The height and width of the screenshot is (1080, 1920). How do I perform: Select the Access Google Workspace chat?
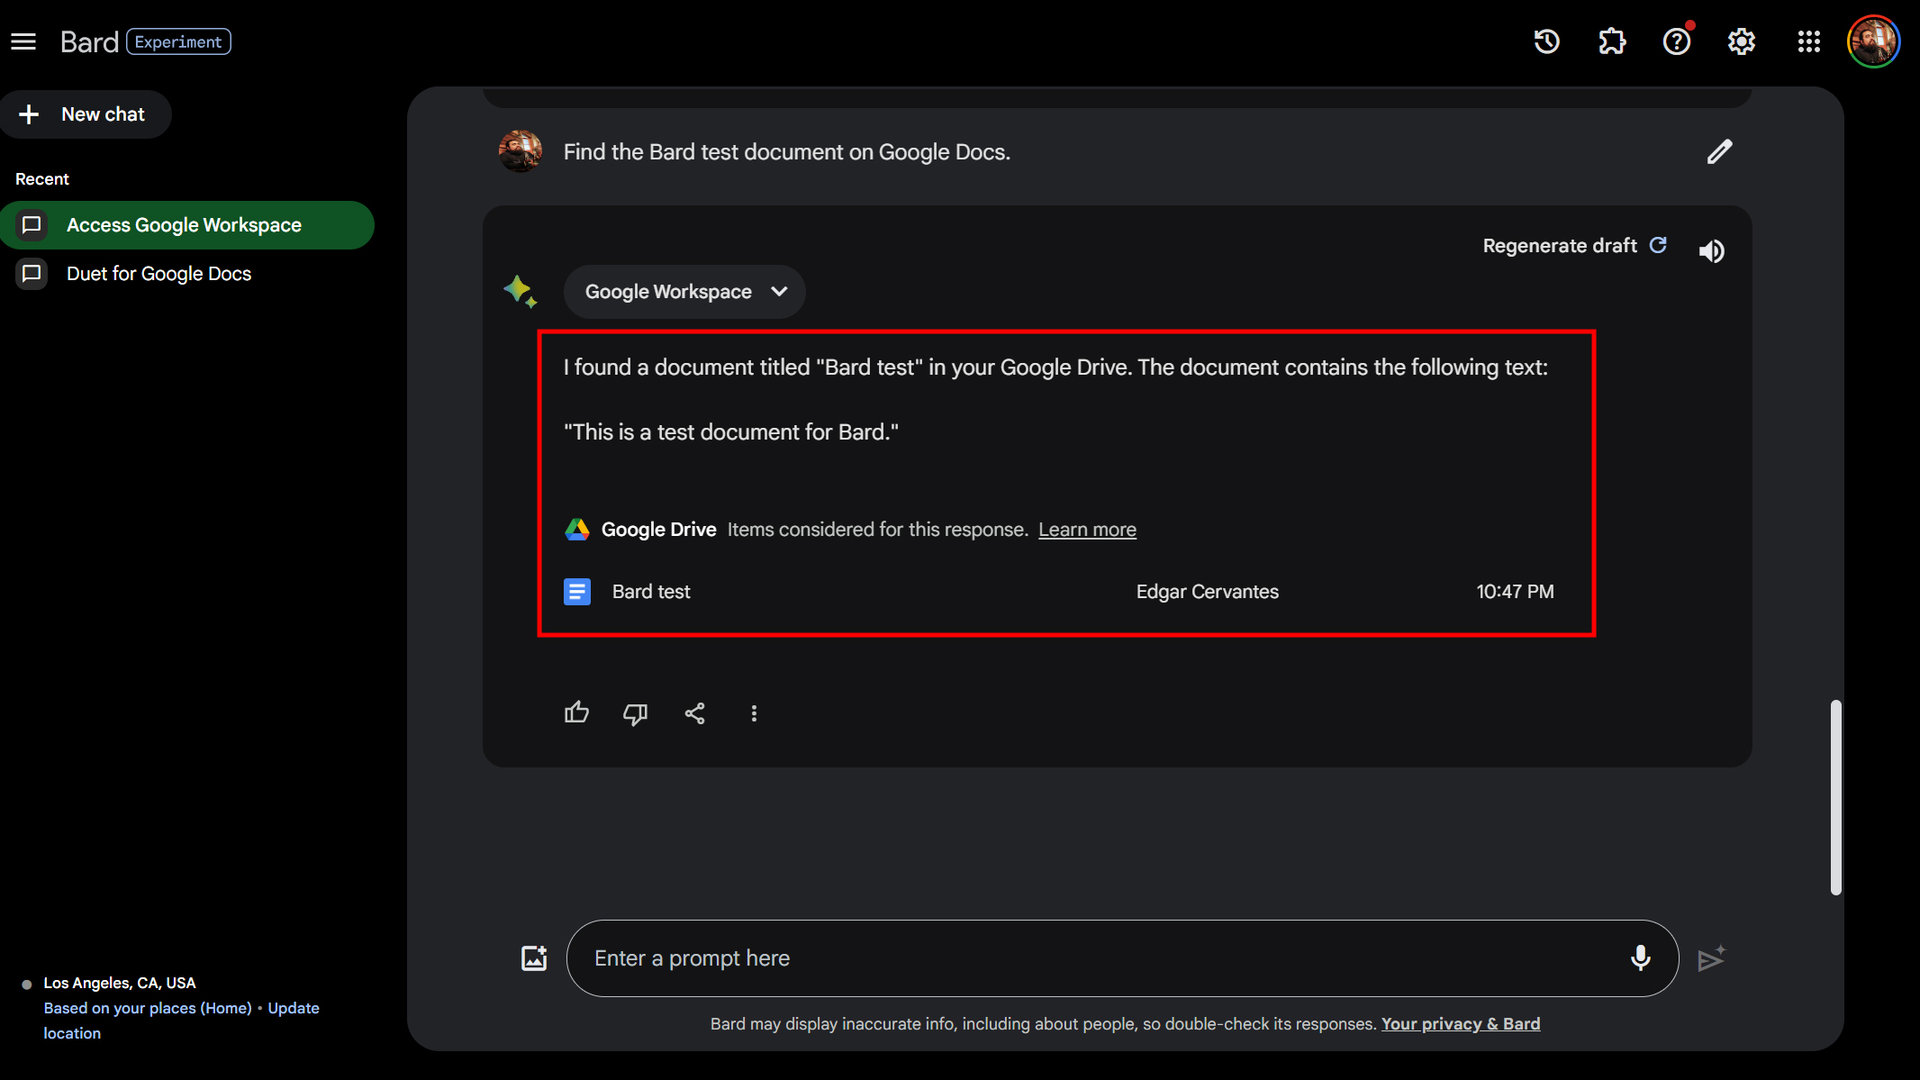click(x=184, y=225)
